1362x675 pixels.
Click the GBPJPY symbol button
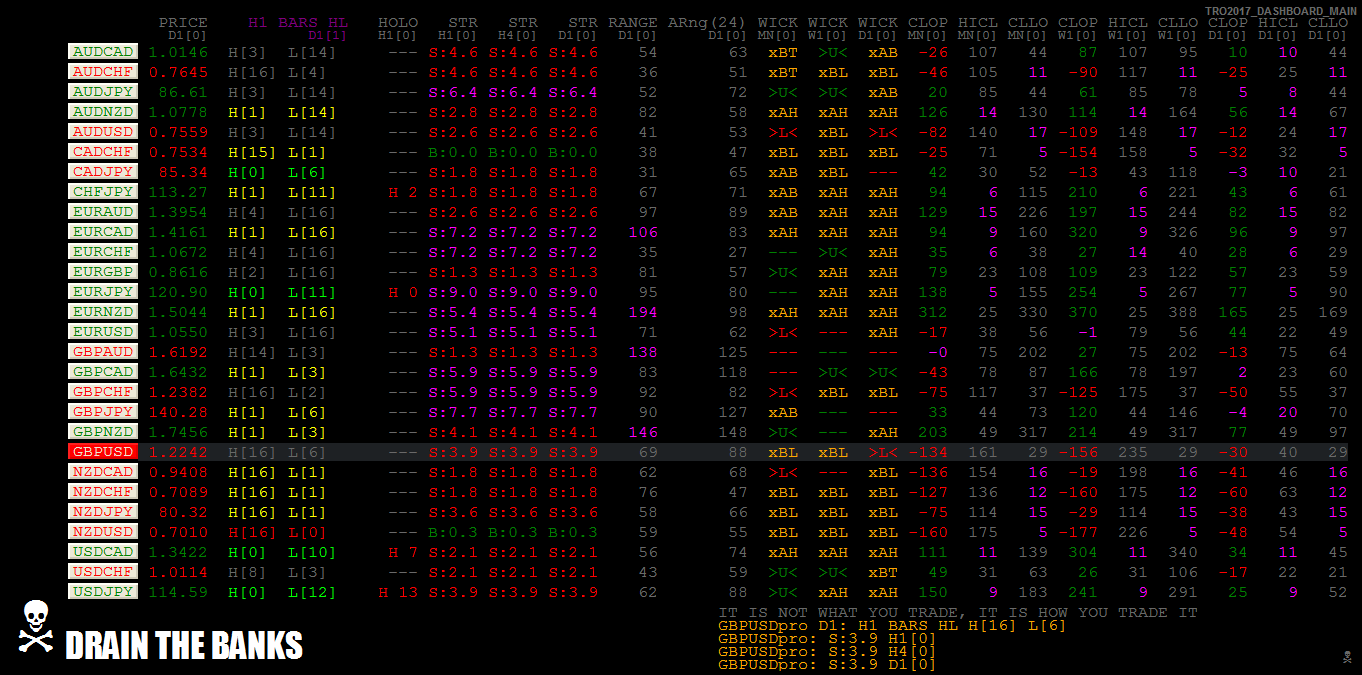coord(102,412)
